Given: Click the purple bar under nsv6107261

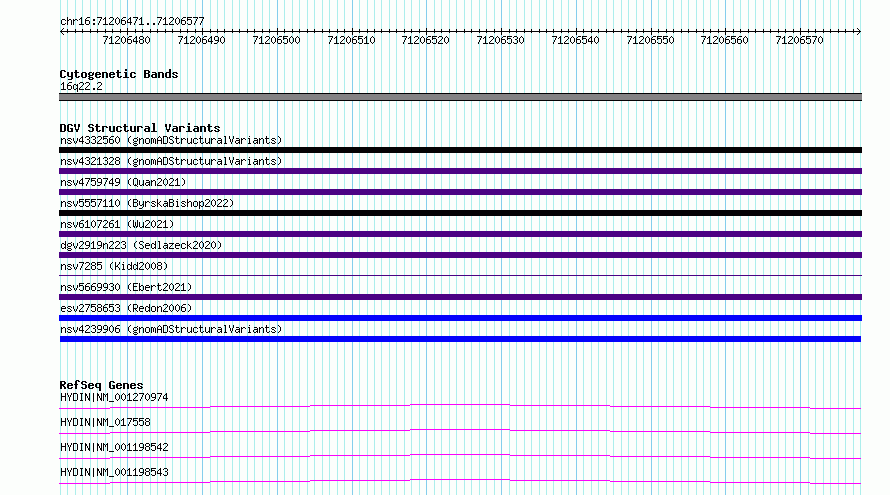Looking at the screenshot, I should [460, 234].
